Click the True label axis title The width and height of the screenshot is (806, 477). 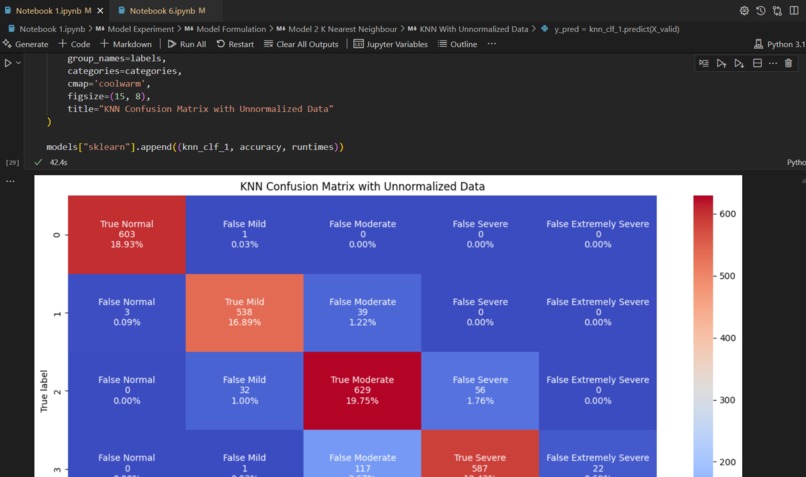pos(44,391)
